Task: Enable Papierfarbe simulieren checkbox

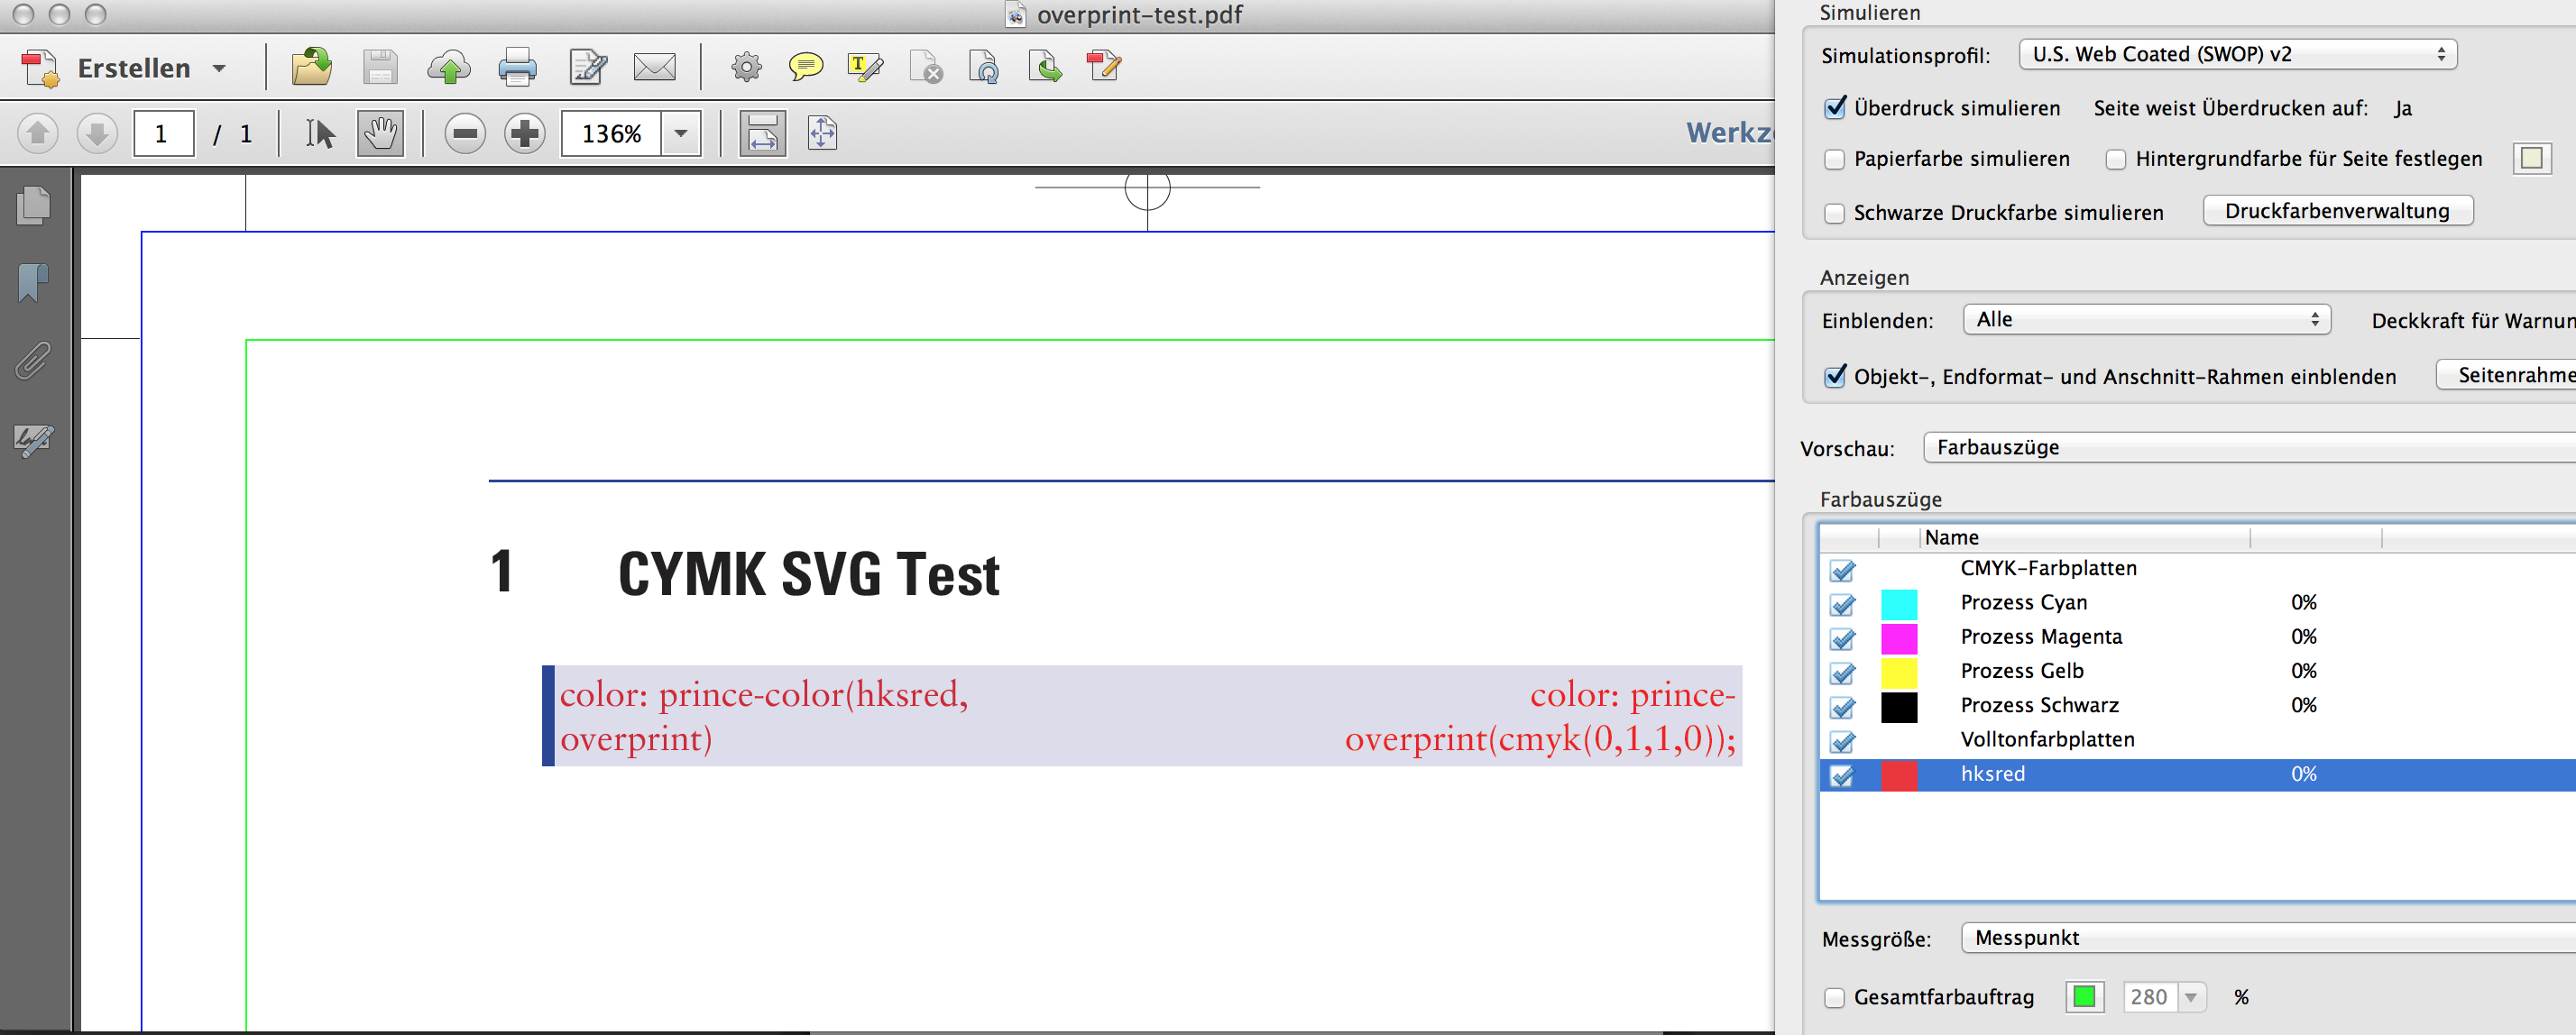Action: 1834,159
